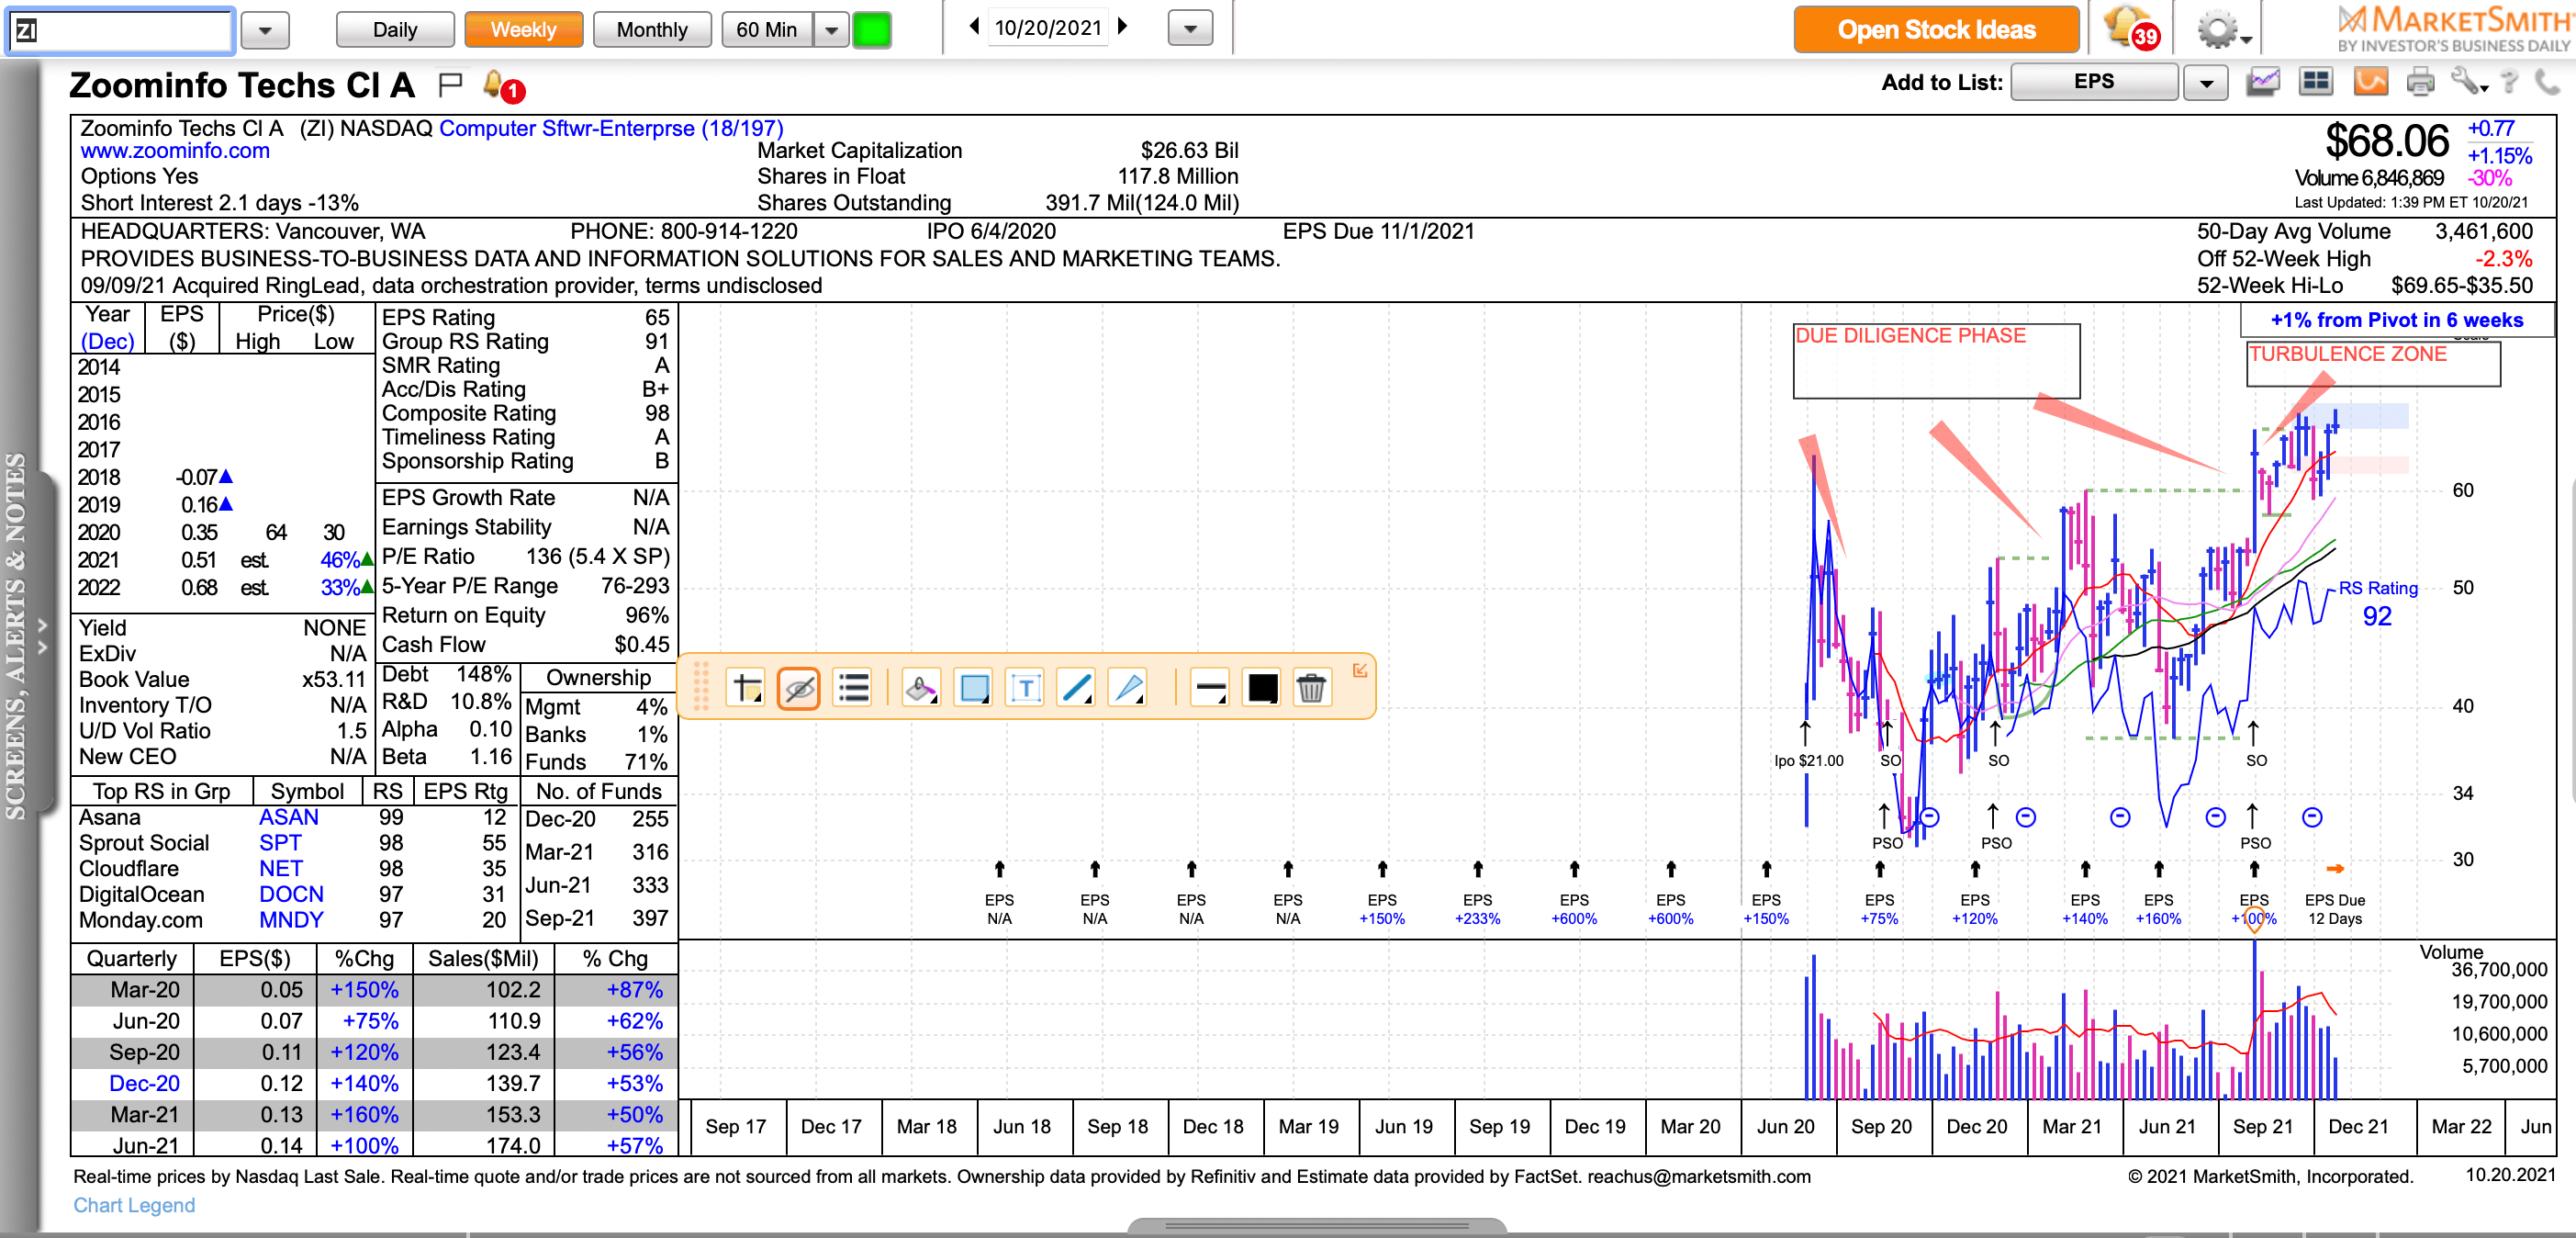Open alerts bell with 39 badge
Viewport: 2576px width, 1238px height.
pyautogui.click(x=2132, y=29)
